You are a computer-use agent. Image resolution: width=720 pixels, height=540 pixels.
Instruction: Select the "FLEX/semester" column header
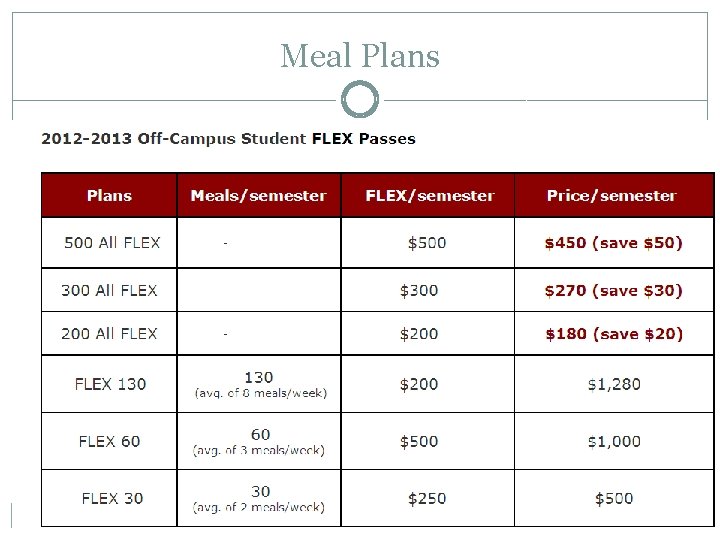pyautogui.click(x=430, y=196)
